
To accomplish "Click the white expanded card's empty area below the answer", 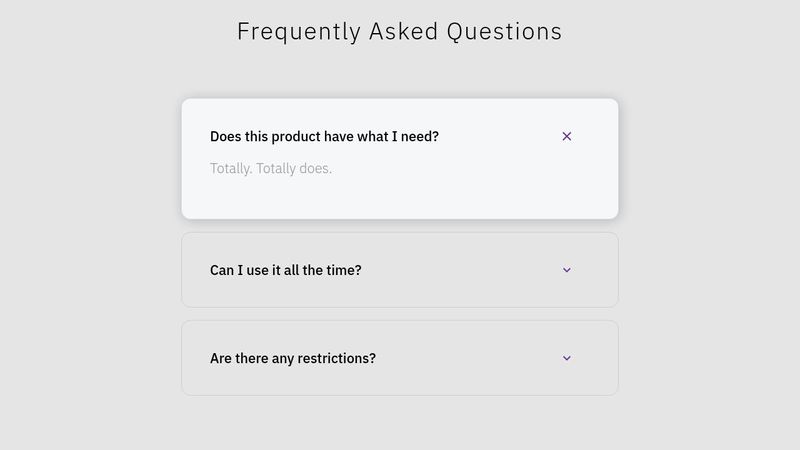I will click(400, 198).
